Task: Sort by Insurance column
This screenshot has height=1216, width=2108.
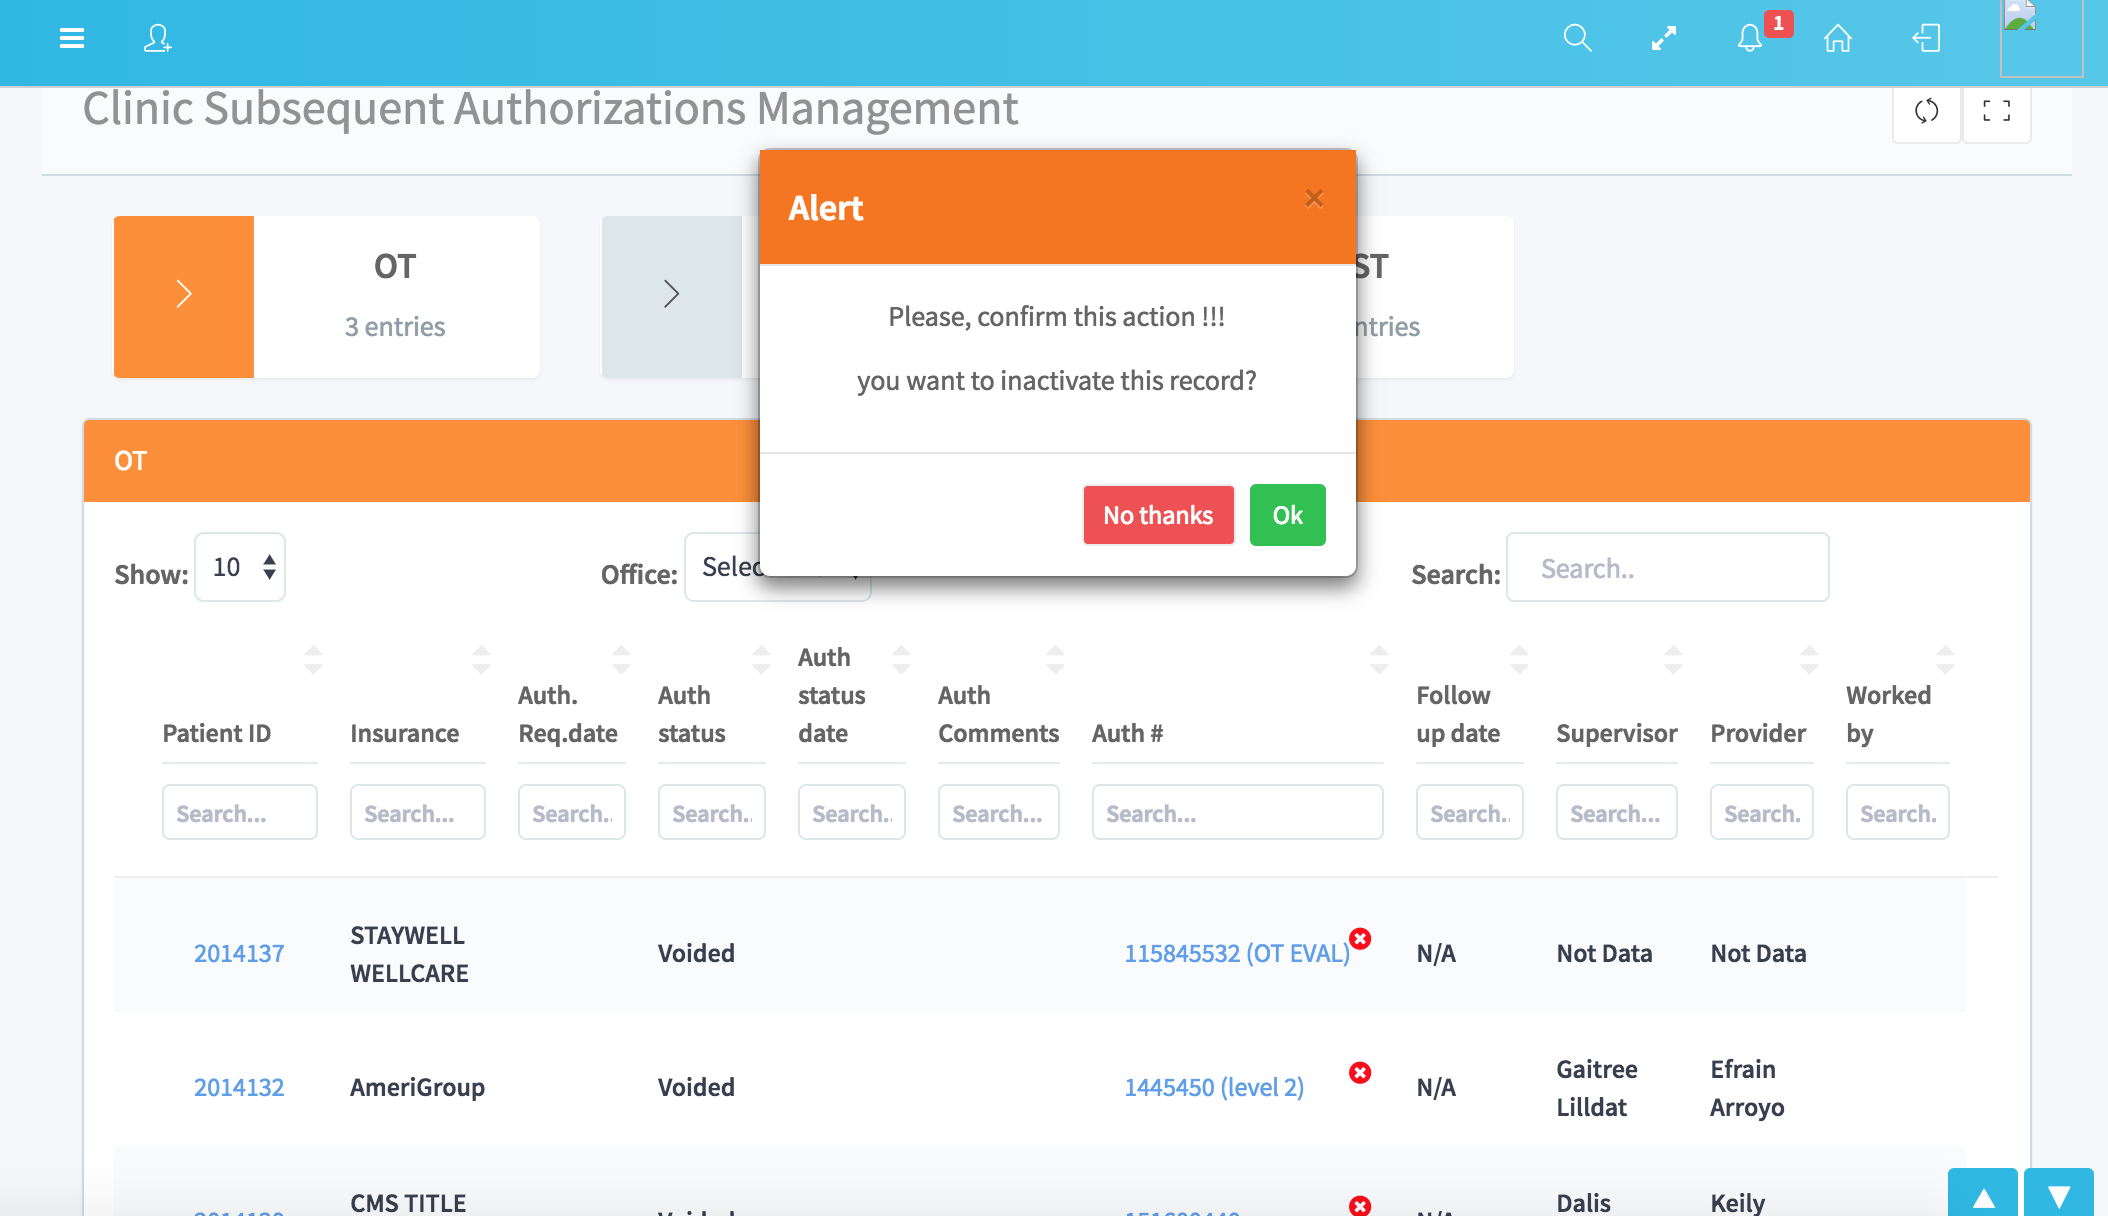Action: 481,659
